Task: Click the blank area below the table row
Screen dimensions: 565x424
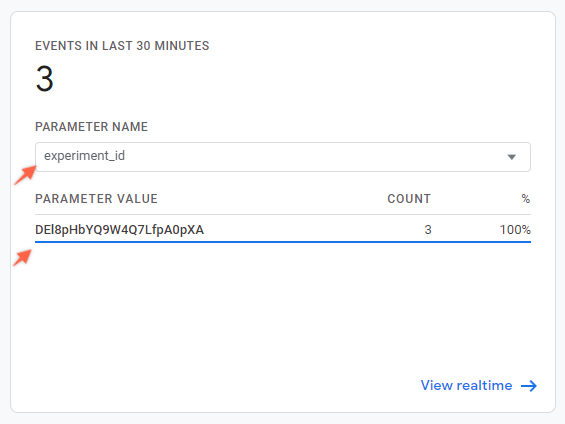Action: [x=283, y=306]
